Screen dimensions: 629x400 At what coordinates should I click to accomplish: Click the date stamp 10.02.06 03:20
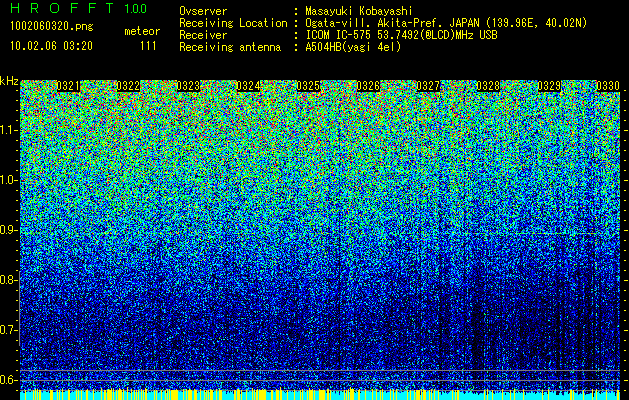pos(51,46)
